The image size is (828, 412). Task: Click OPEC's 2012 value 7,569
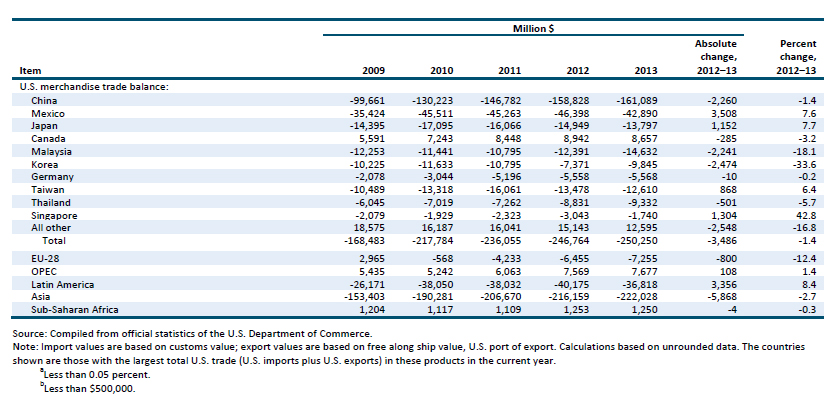click(x=577, y=271)
